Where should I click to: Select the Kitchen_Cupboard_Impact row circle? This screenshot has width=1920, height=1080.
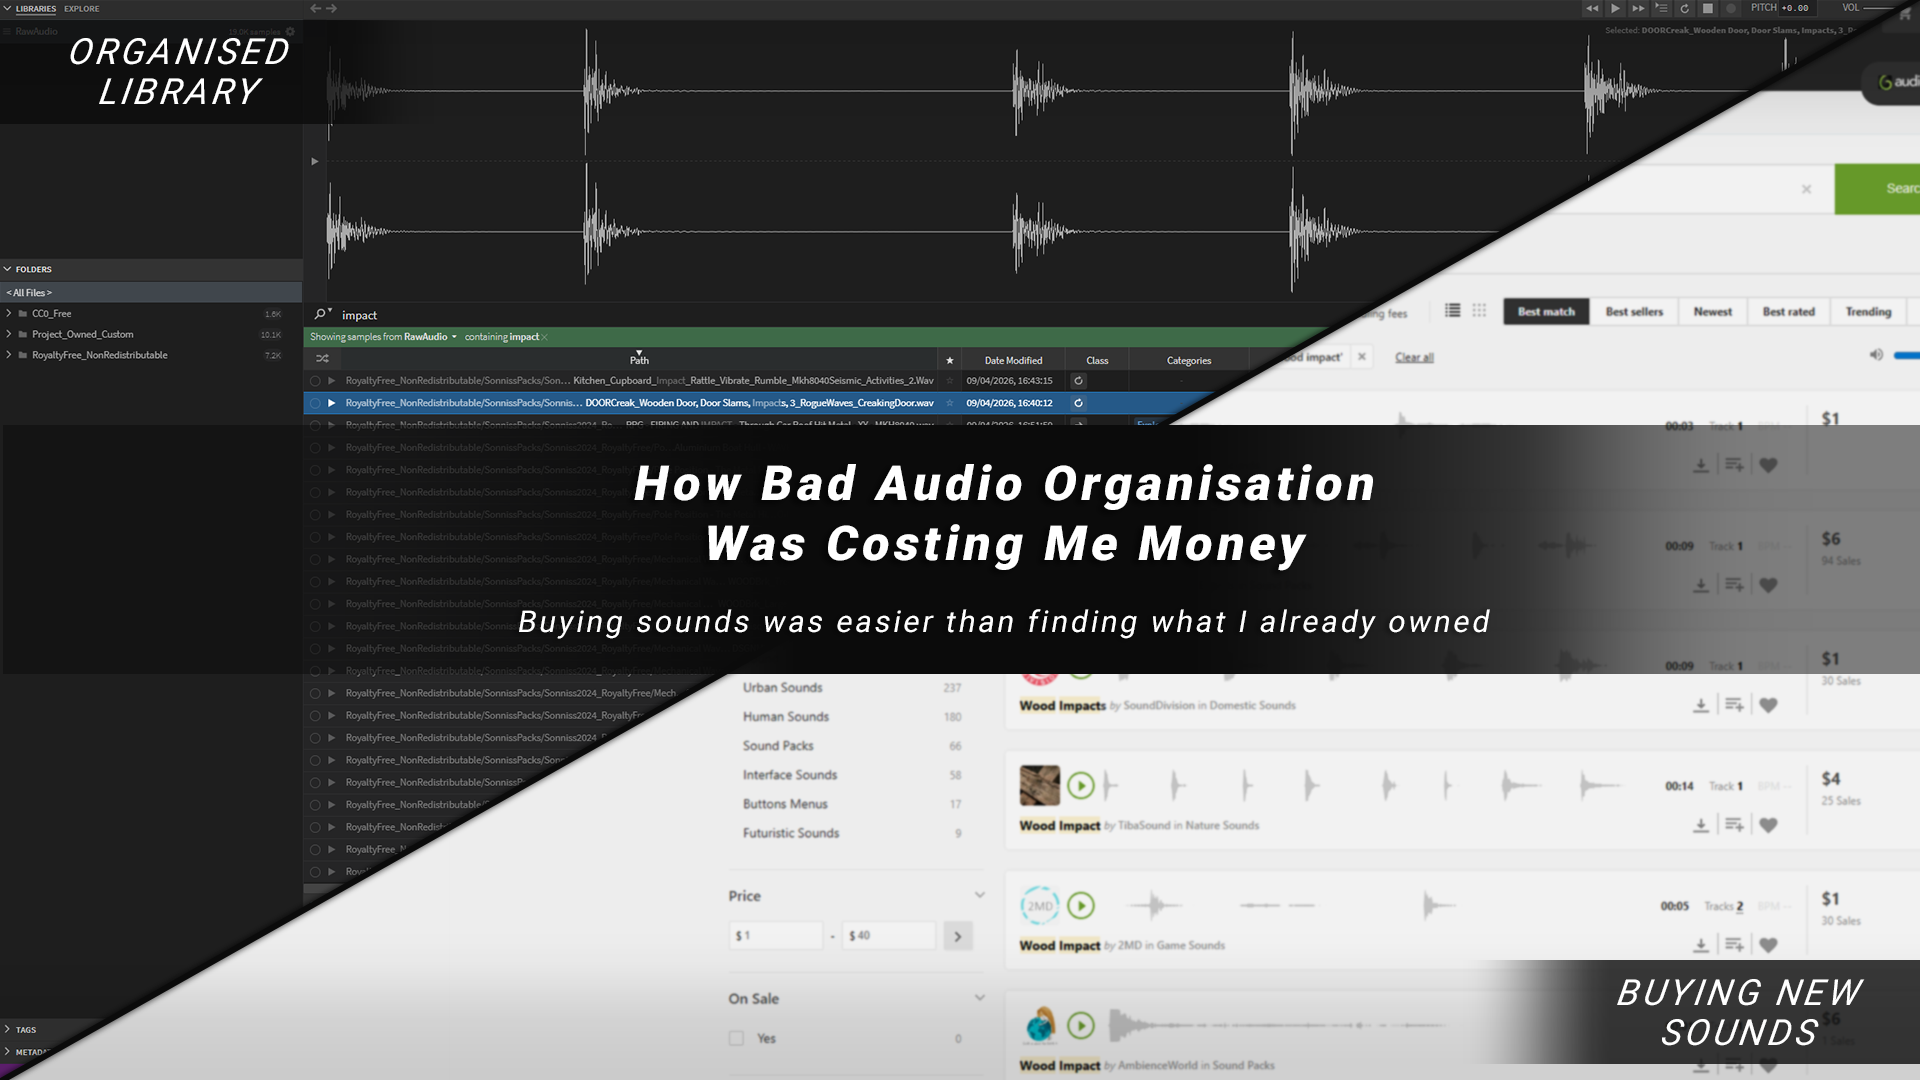(315, 381)
